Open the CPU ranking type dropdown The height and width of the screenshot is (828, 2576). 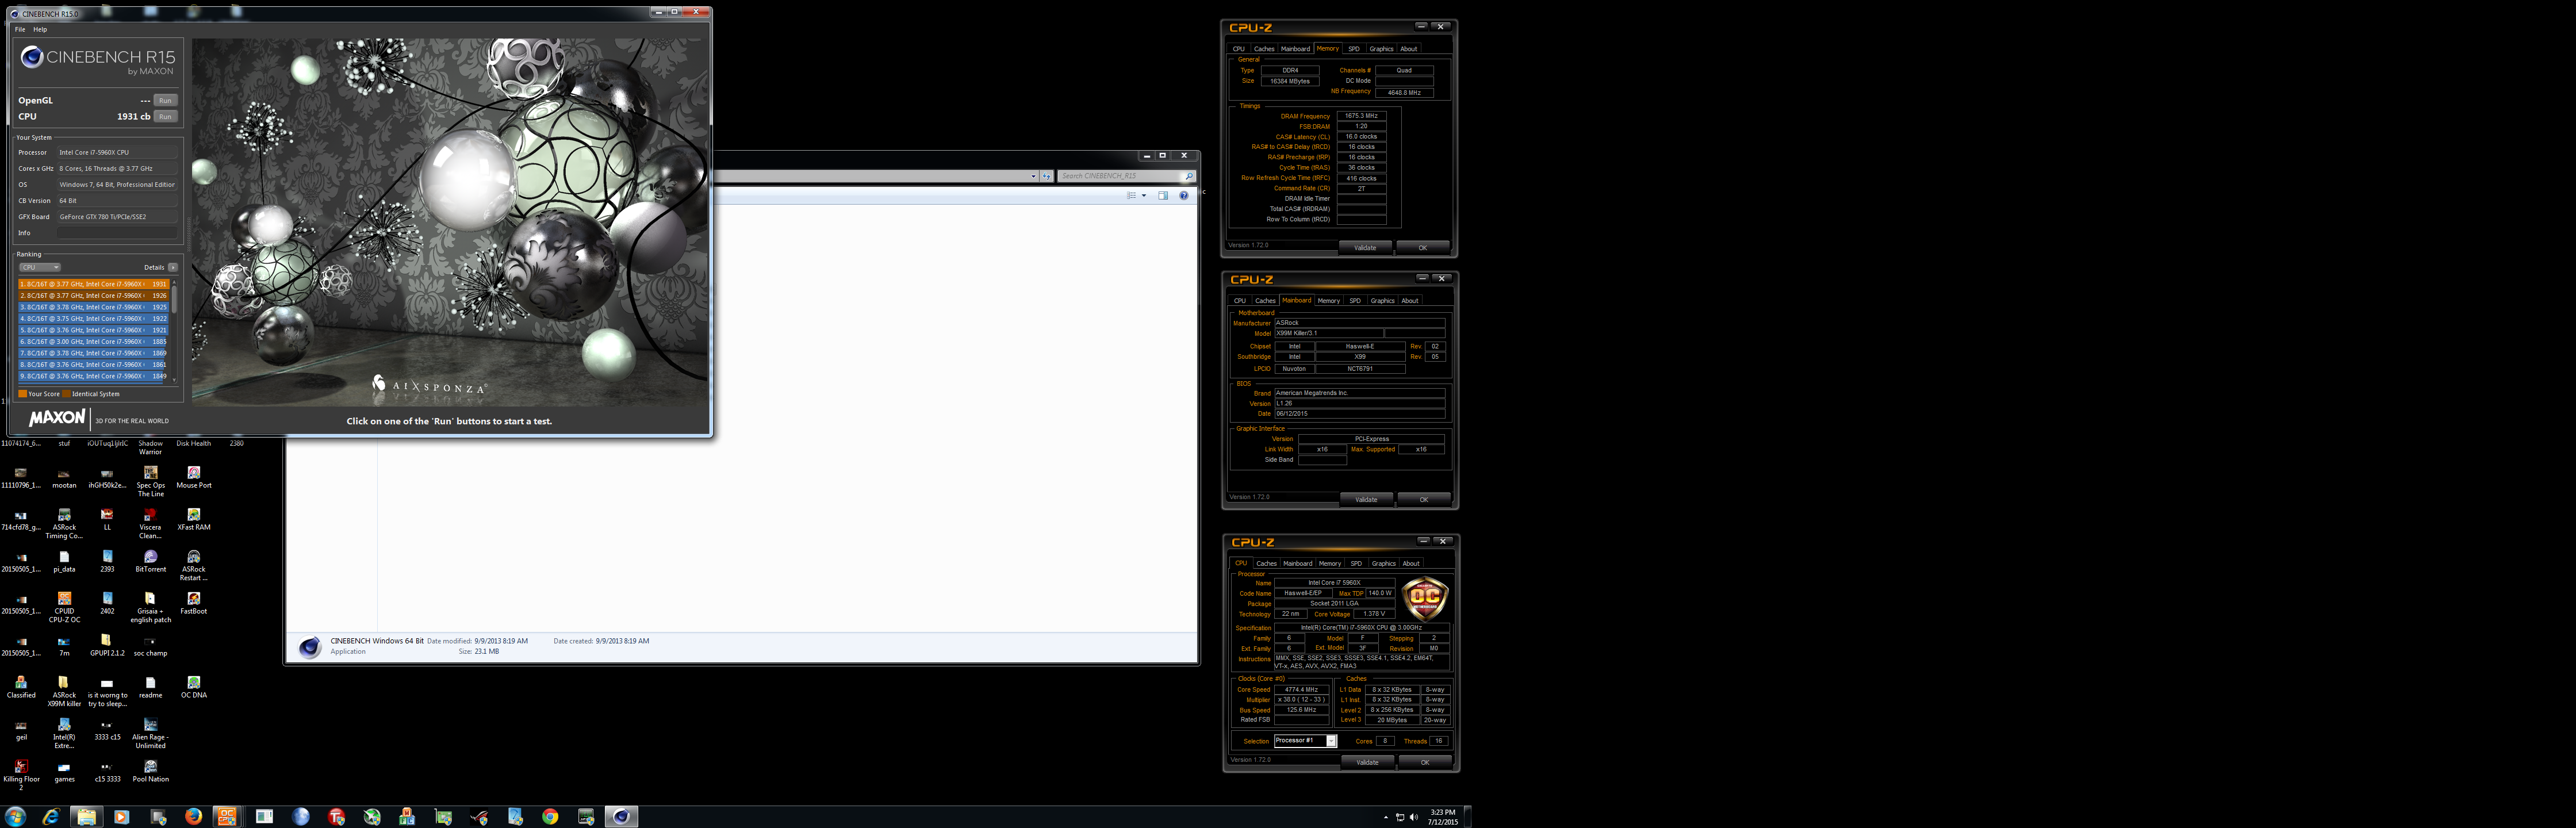[40, 267]
